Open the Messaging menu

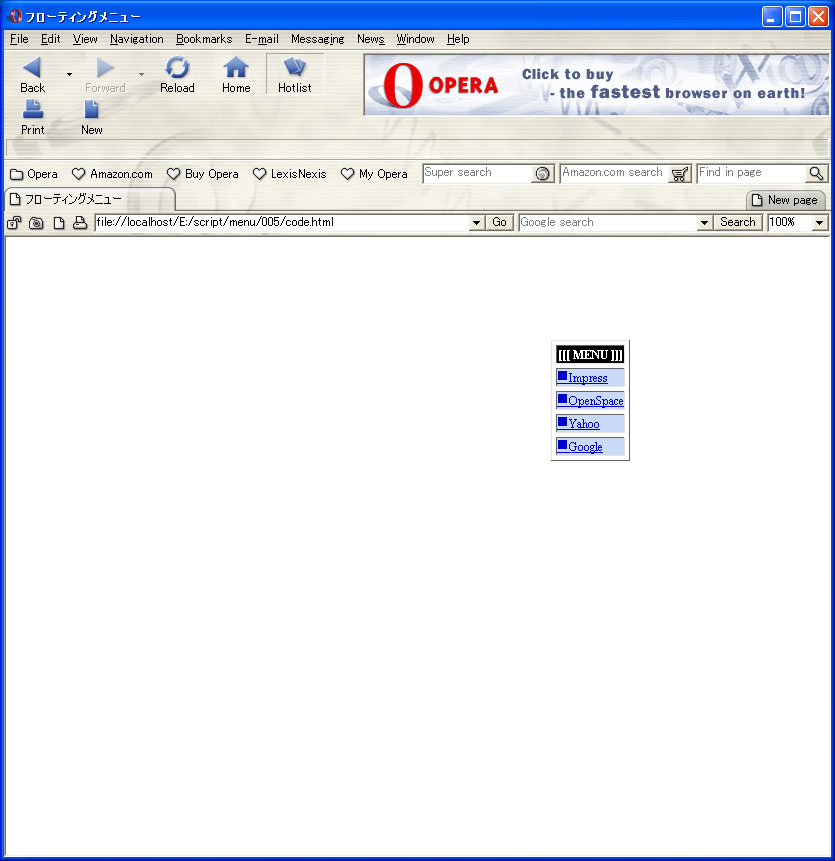tap(317, 39)
